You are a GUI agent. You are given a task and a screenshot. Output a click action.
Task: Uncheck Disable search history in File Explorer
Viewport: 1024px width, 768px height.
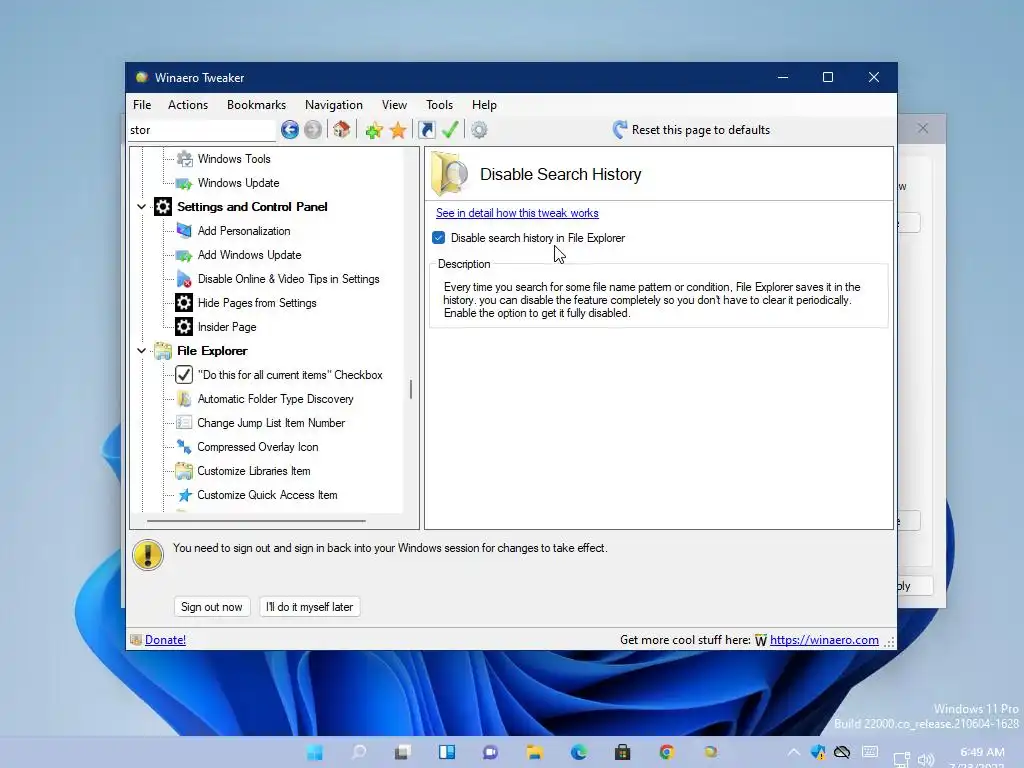pos(439,238)
